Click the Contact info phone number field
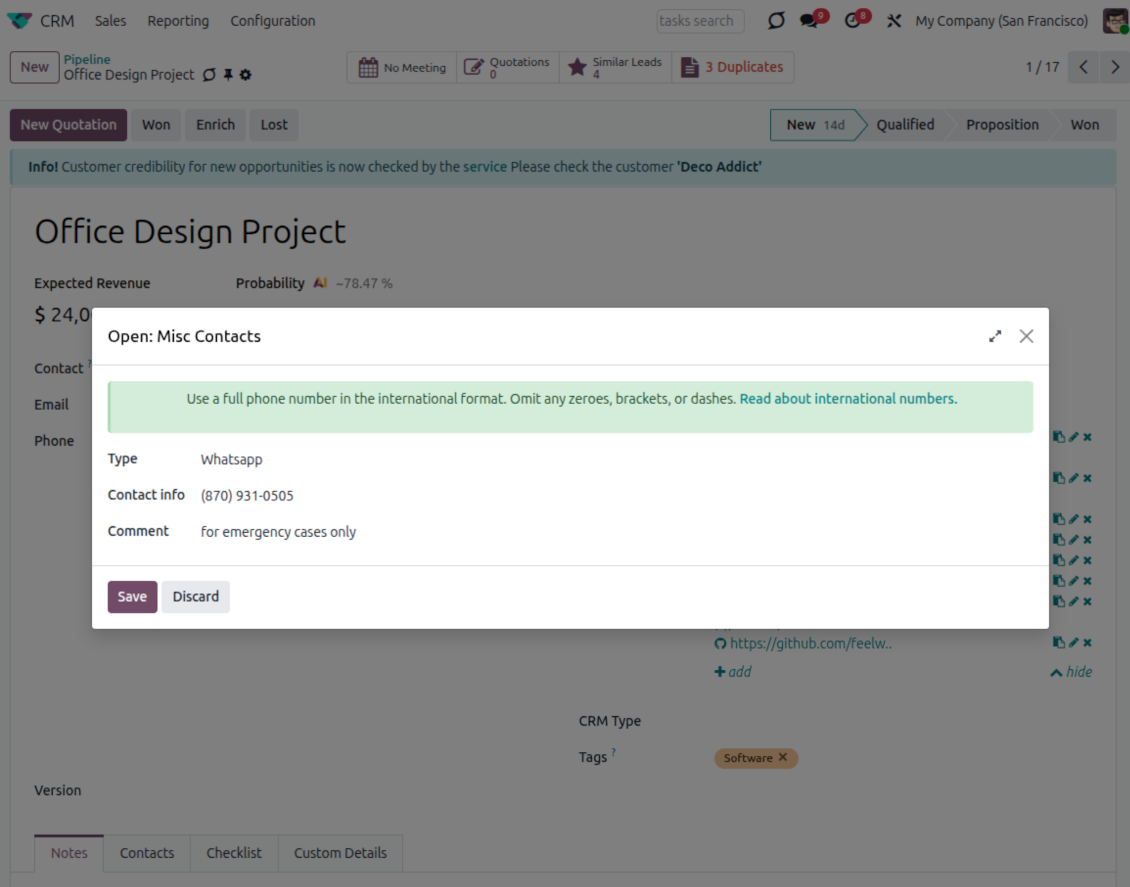Image resolution: width=1130 pixels, height=887 pixels. [247, 496]
